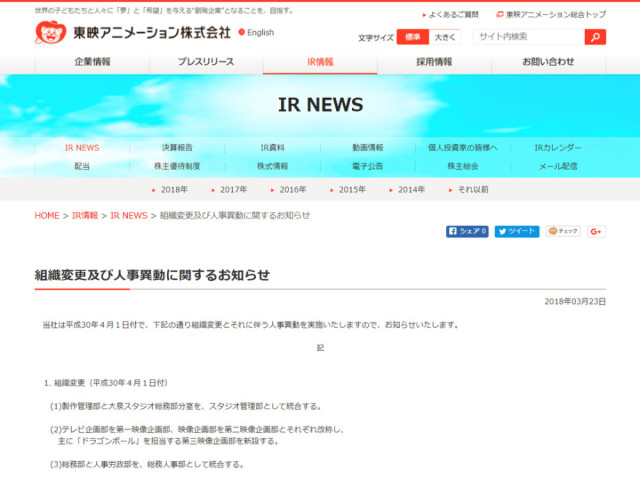The width and height of the screenshot is (640, 479).
Task: Open the 株主優待制度 page
Action: (177, 166)
